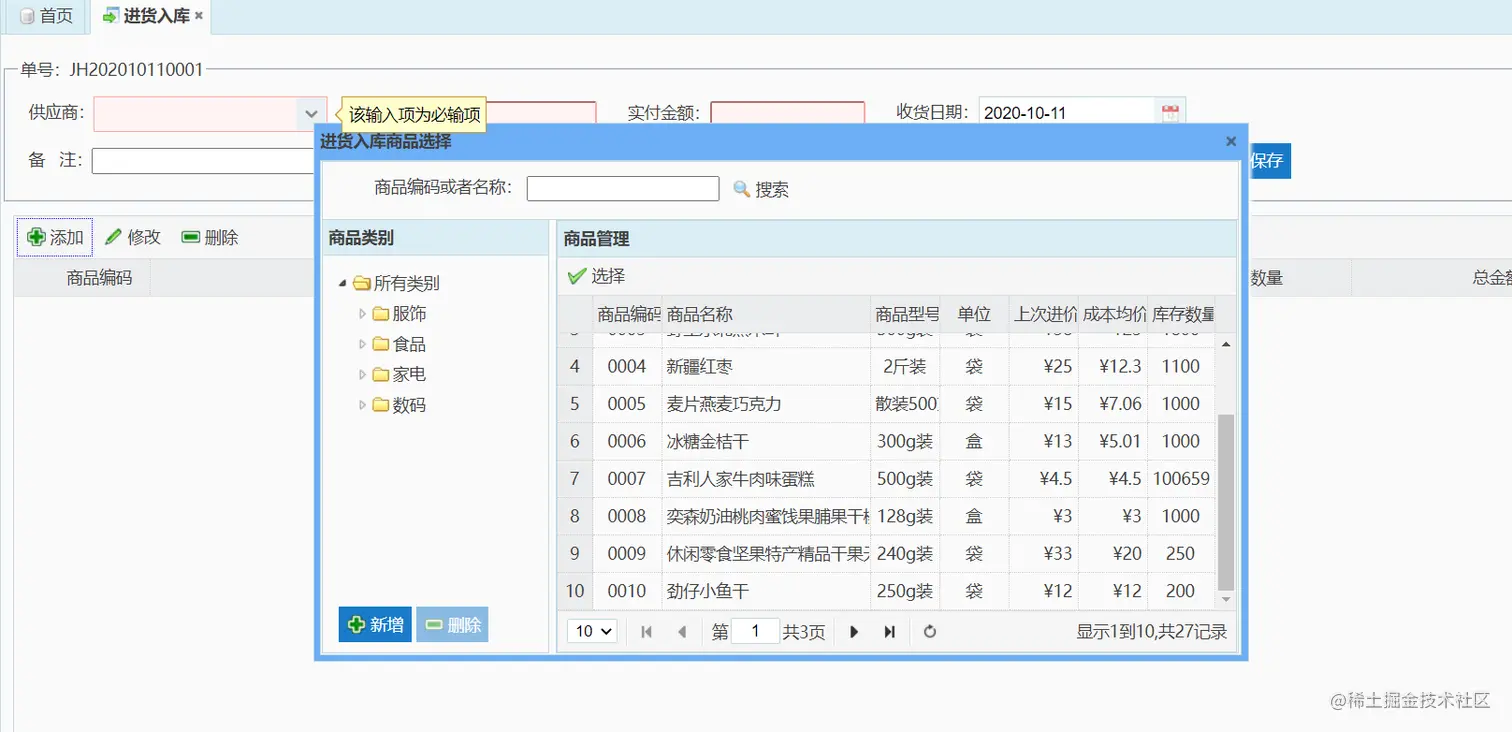Go to the next page icon
Image resolution: width=1512 pixels, height=732 pixels.
click(x=854, y=631)
